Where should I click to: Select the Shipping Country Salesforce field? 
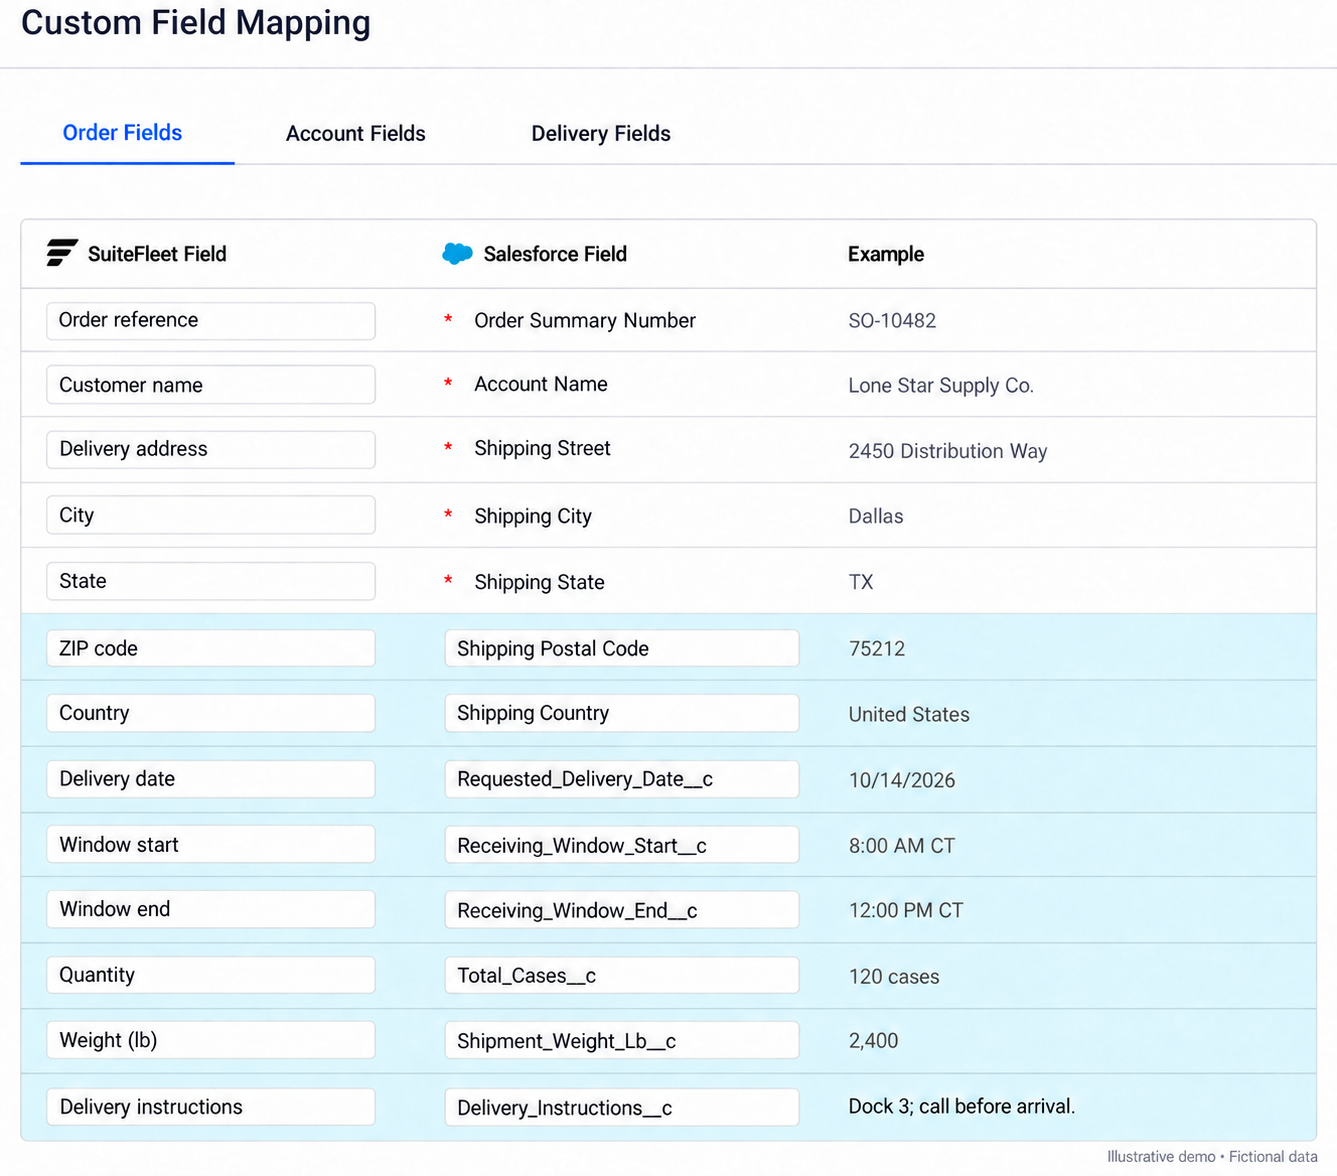(622, 713)
